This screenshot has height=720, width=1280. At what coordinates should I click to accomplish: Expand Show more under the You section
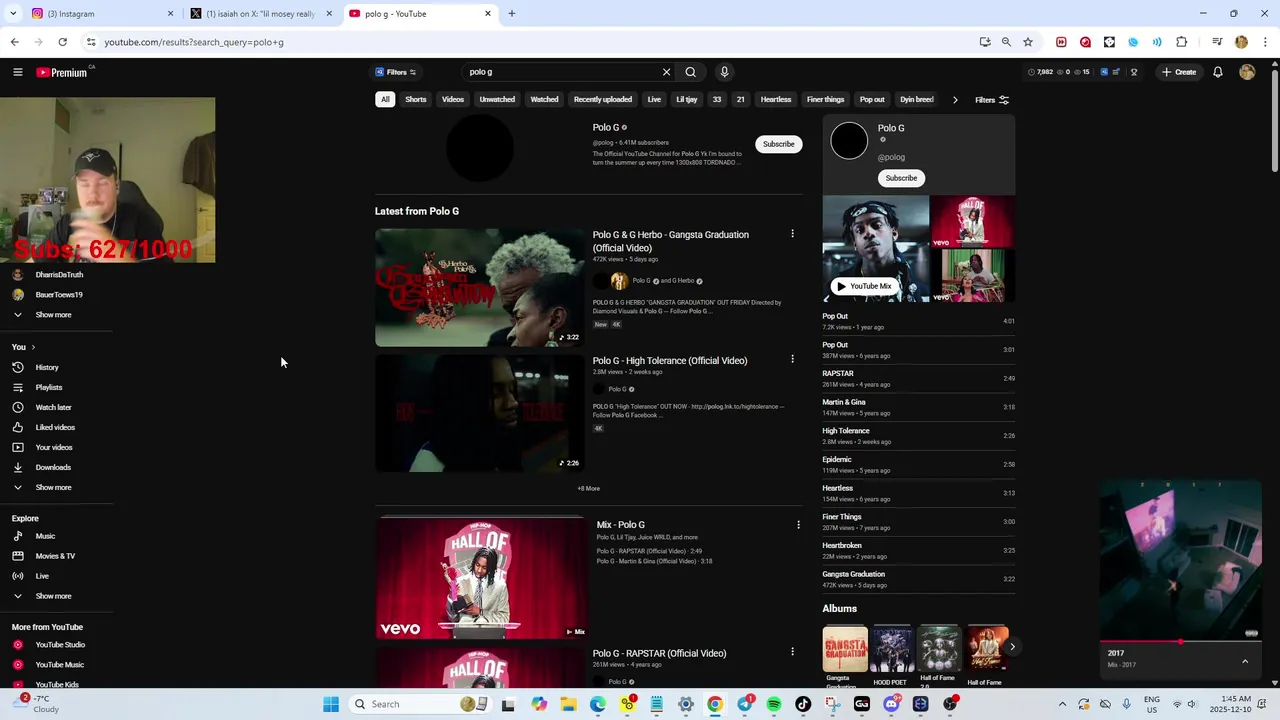pos(53,488)
